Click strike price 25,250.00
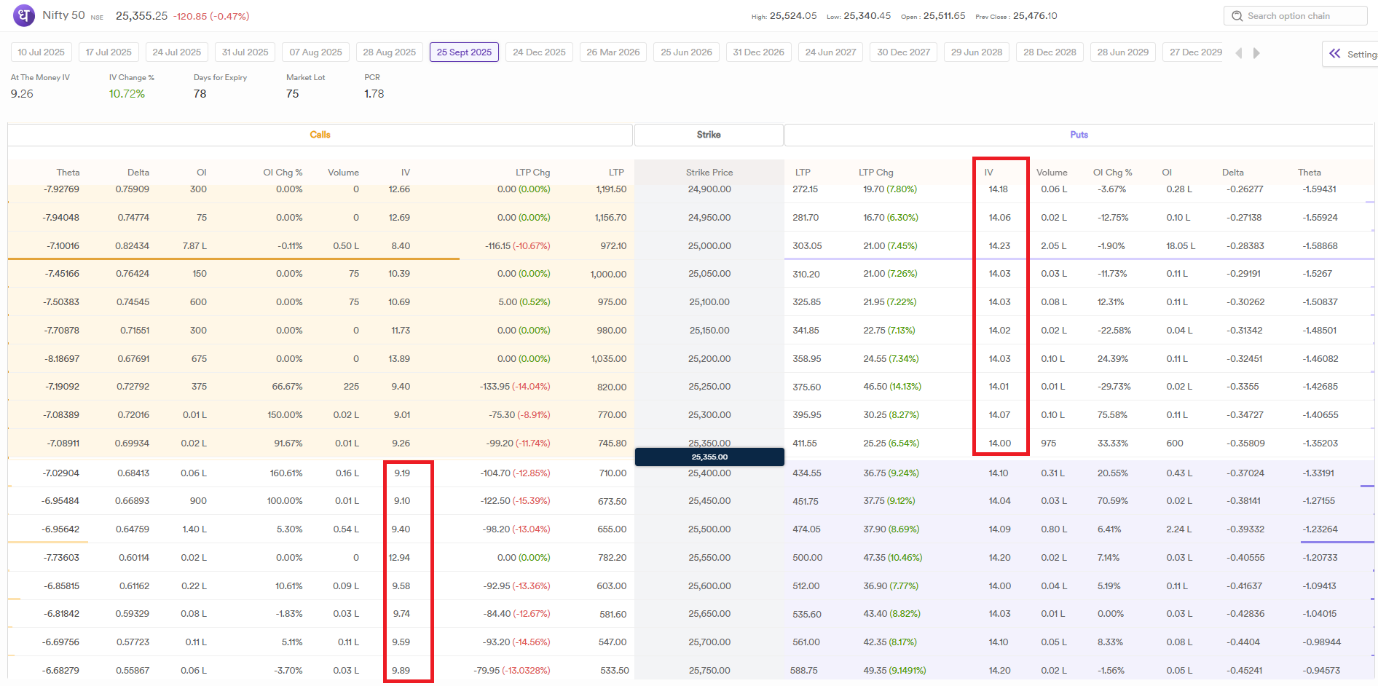The height and width of the screenshot is (686, 1378). coord(709,385)
